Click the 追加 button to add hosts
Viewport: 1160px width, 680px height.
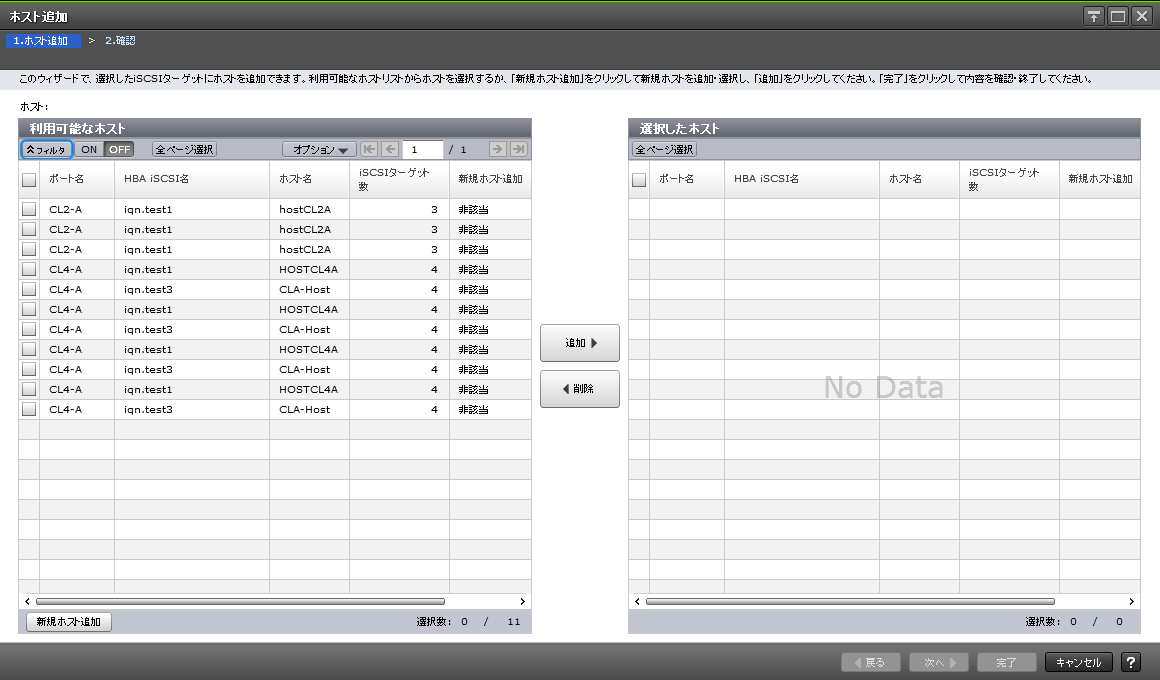579,342
